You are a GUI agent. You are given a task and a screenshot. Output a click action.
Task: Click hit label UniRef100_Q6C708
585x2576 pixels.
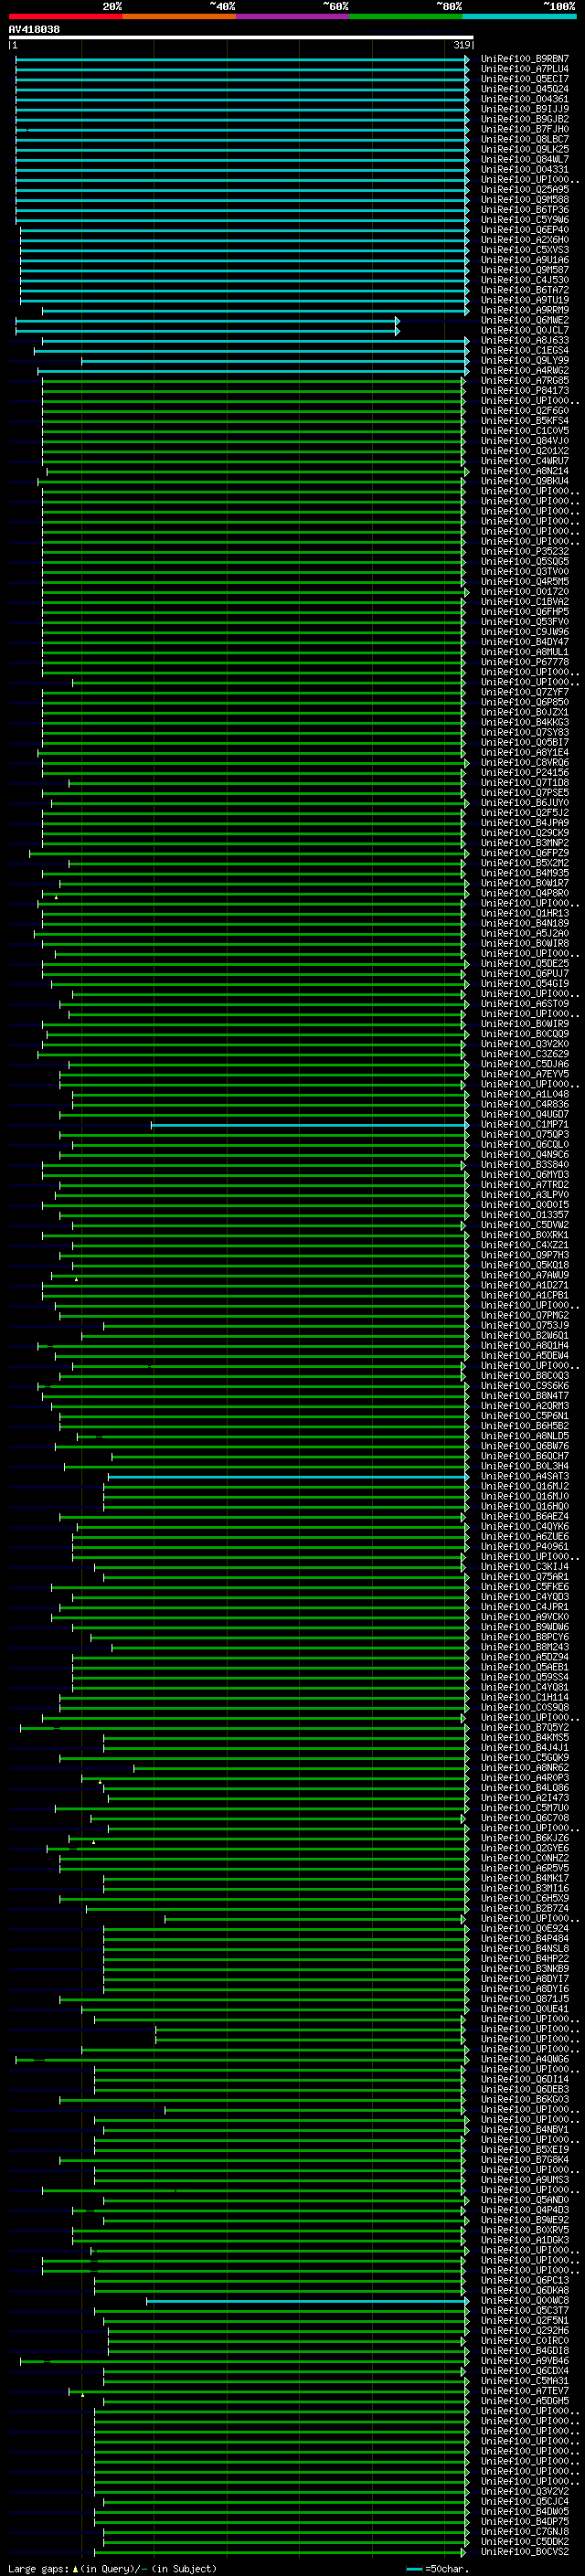pyautogui.click(x=524, y=1818)
